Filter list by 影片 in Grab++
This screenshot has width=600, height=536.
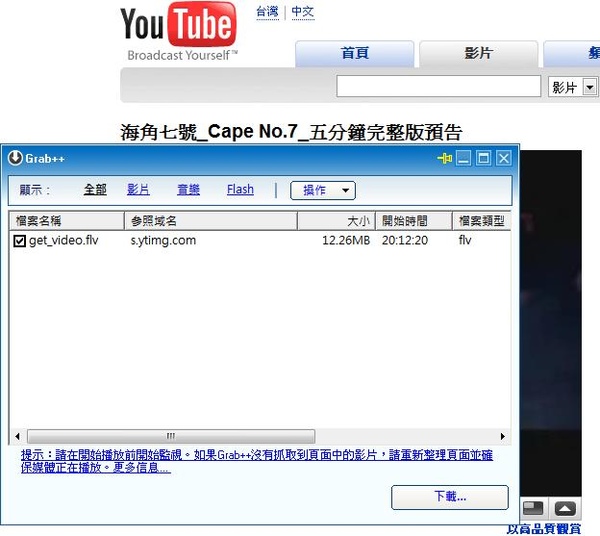coord(138,189)
